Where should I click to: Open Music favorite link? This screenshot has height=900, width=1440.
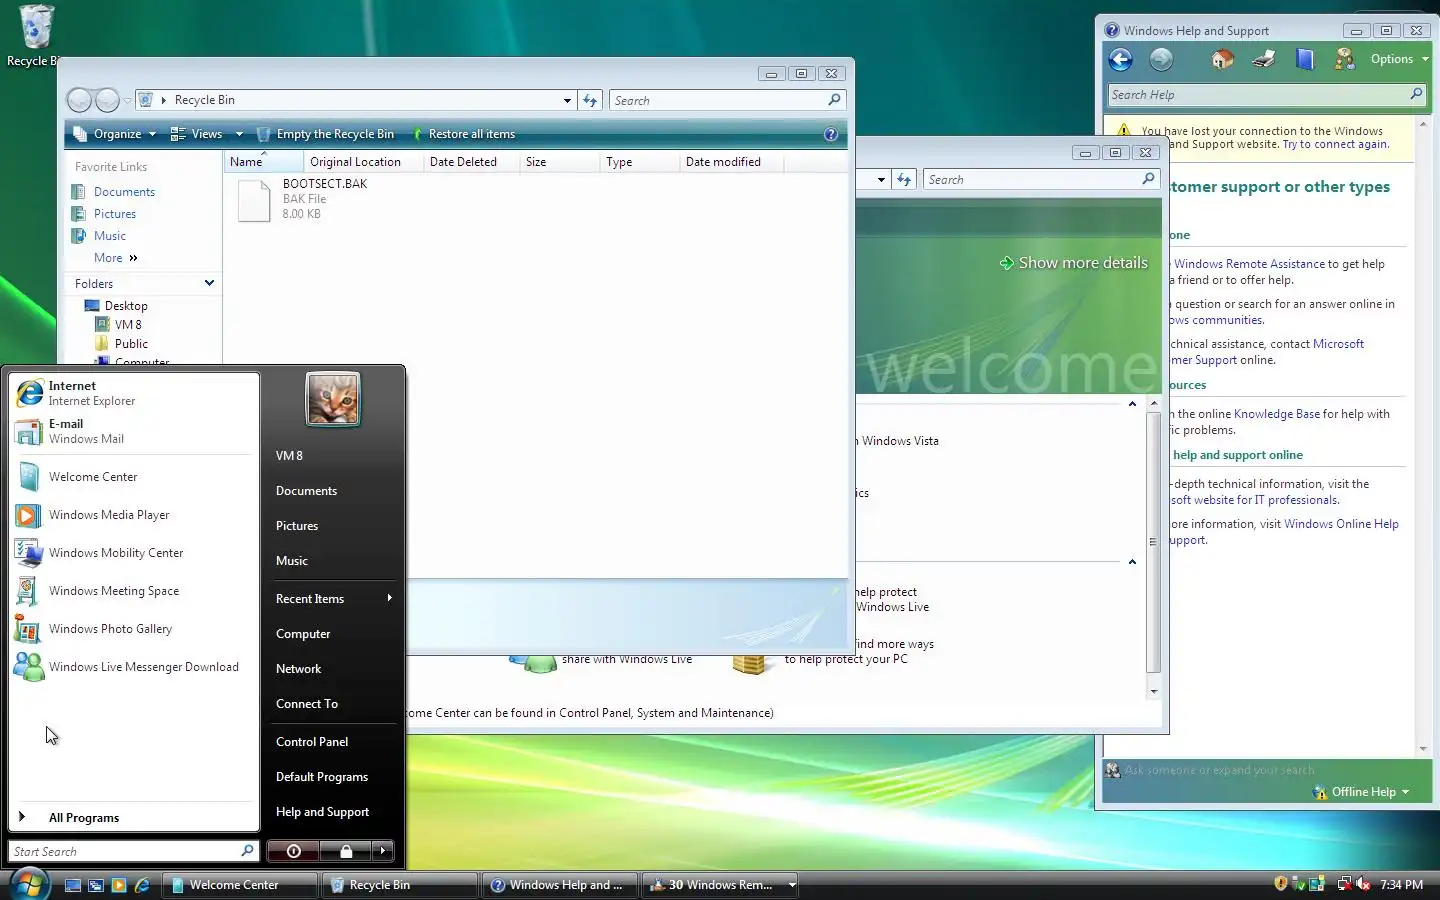[109, 236]
